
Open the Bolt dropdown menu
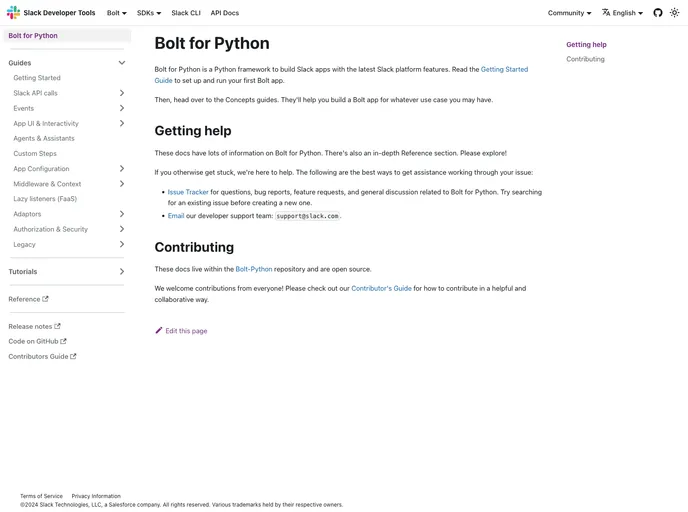pos(117,13)
